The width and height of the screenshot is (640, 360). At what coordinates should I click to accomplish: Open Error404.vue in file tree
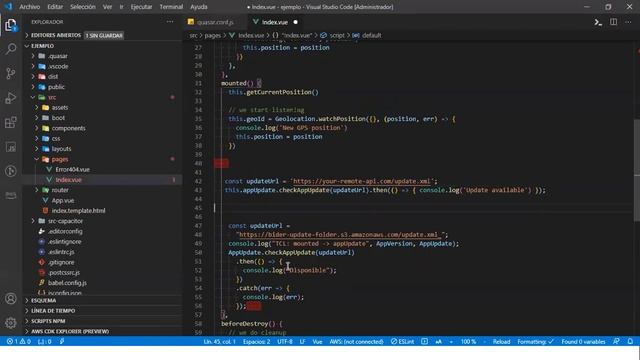pos(72,169)
